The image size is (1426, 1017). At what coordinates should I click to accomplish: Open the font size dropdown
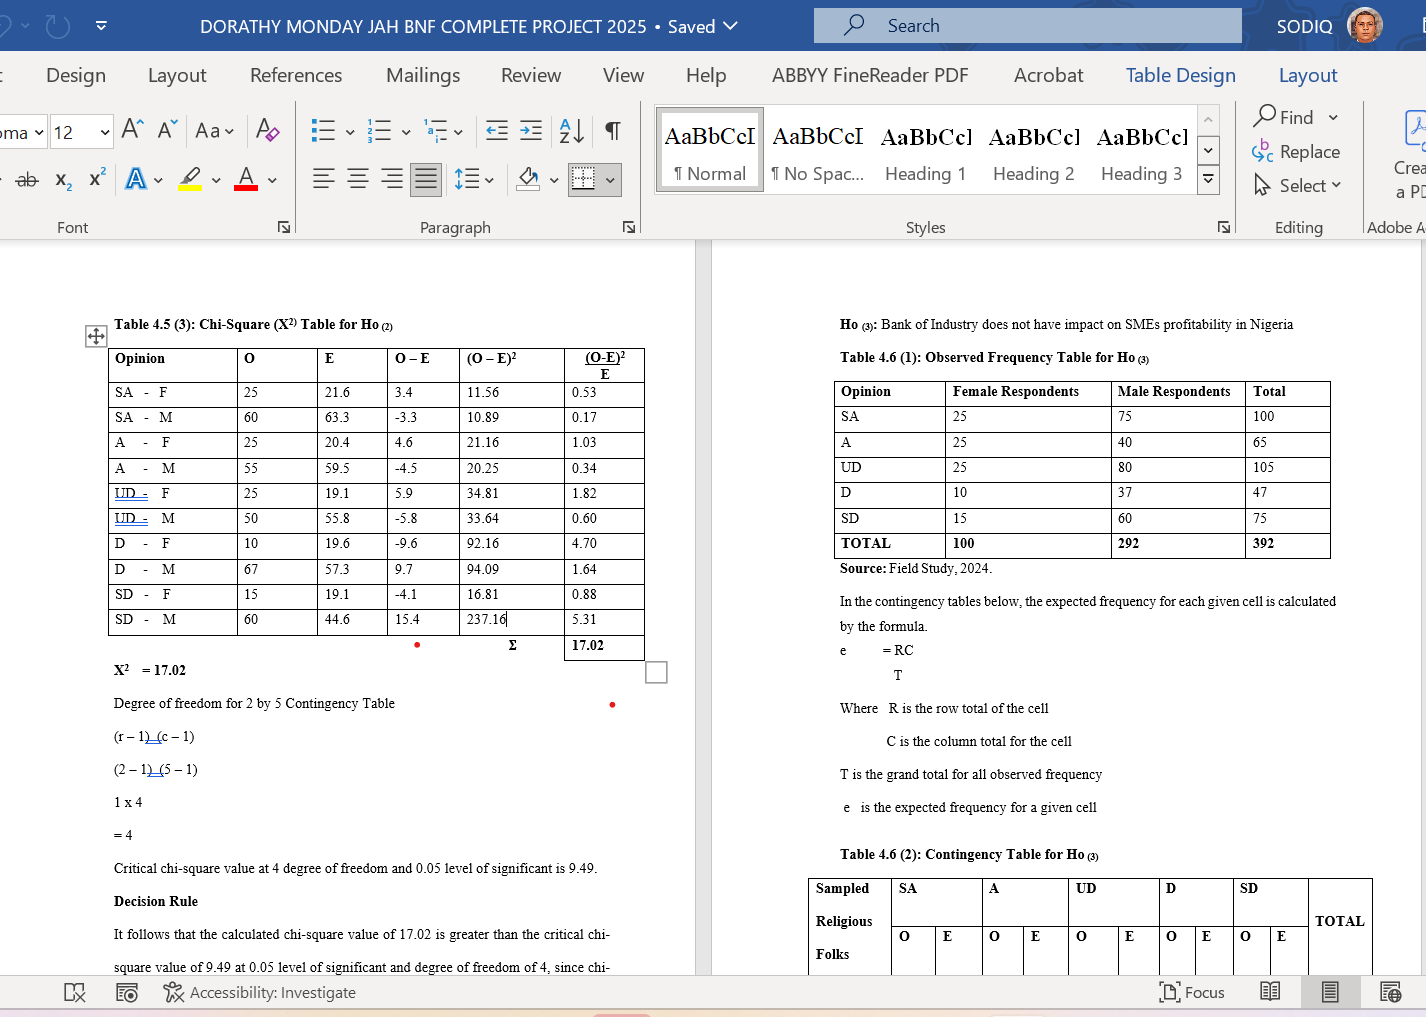point(105,132)
